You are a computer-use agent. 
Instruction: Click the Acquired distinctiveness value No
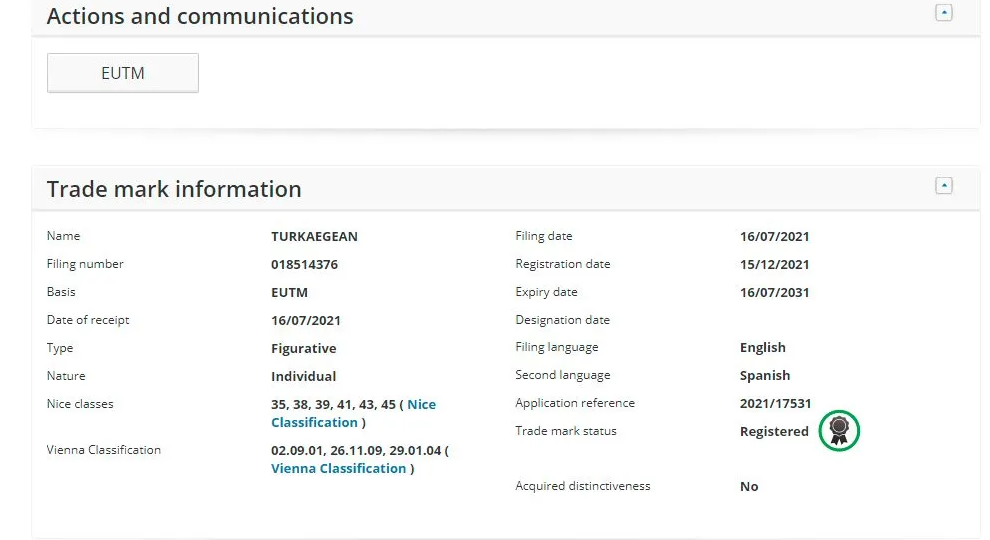[749, 486]
